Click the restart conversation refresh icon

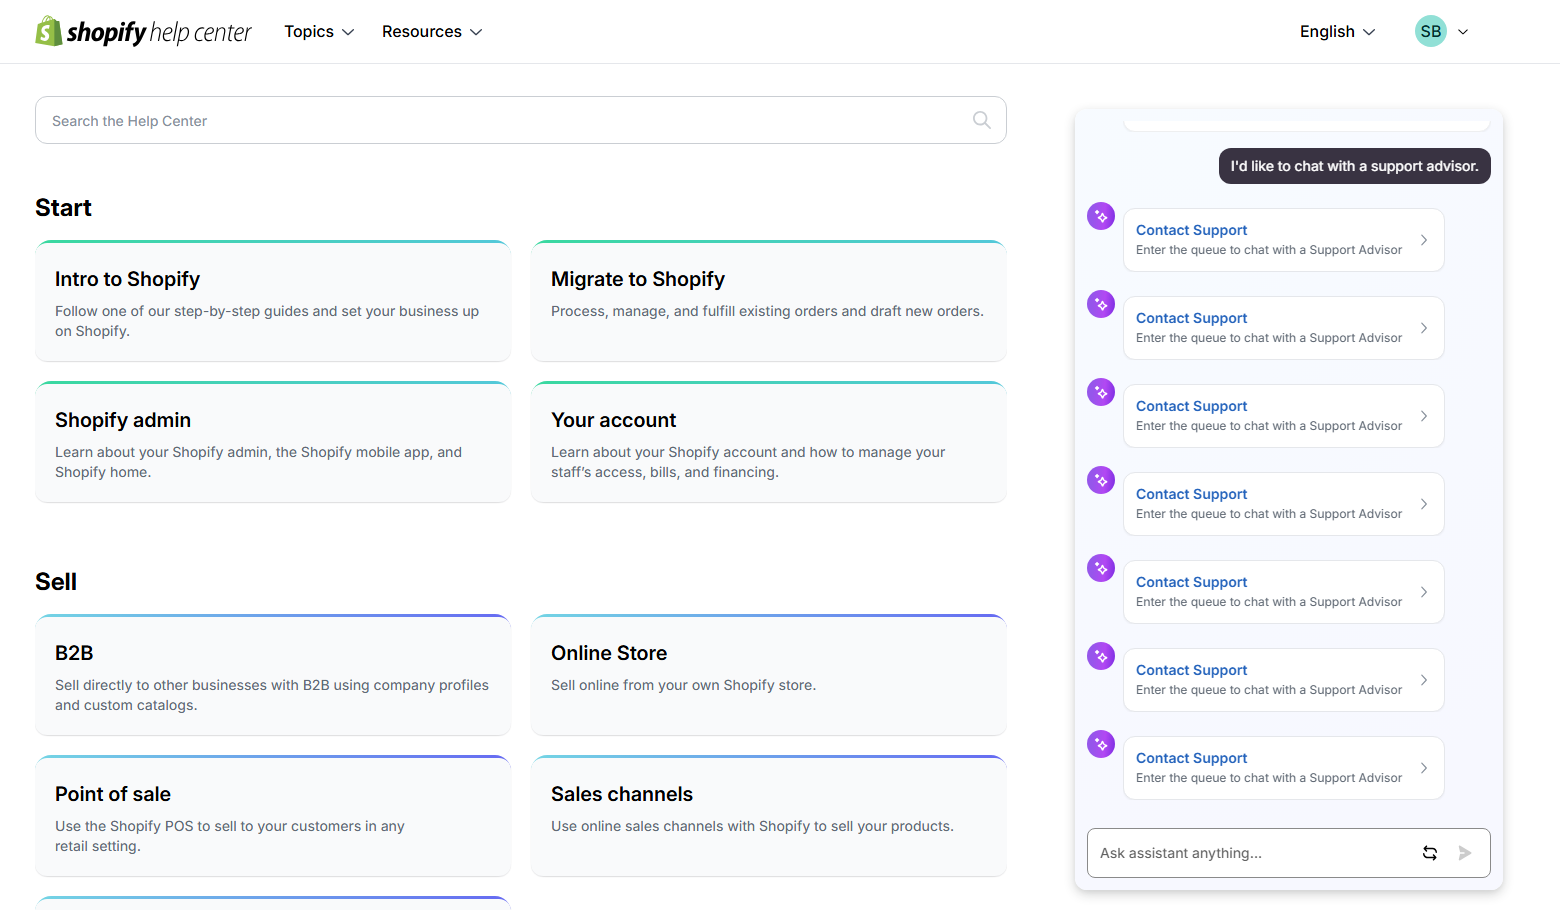click(x=1429, y=853)
